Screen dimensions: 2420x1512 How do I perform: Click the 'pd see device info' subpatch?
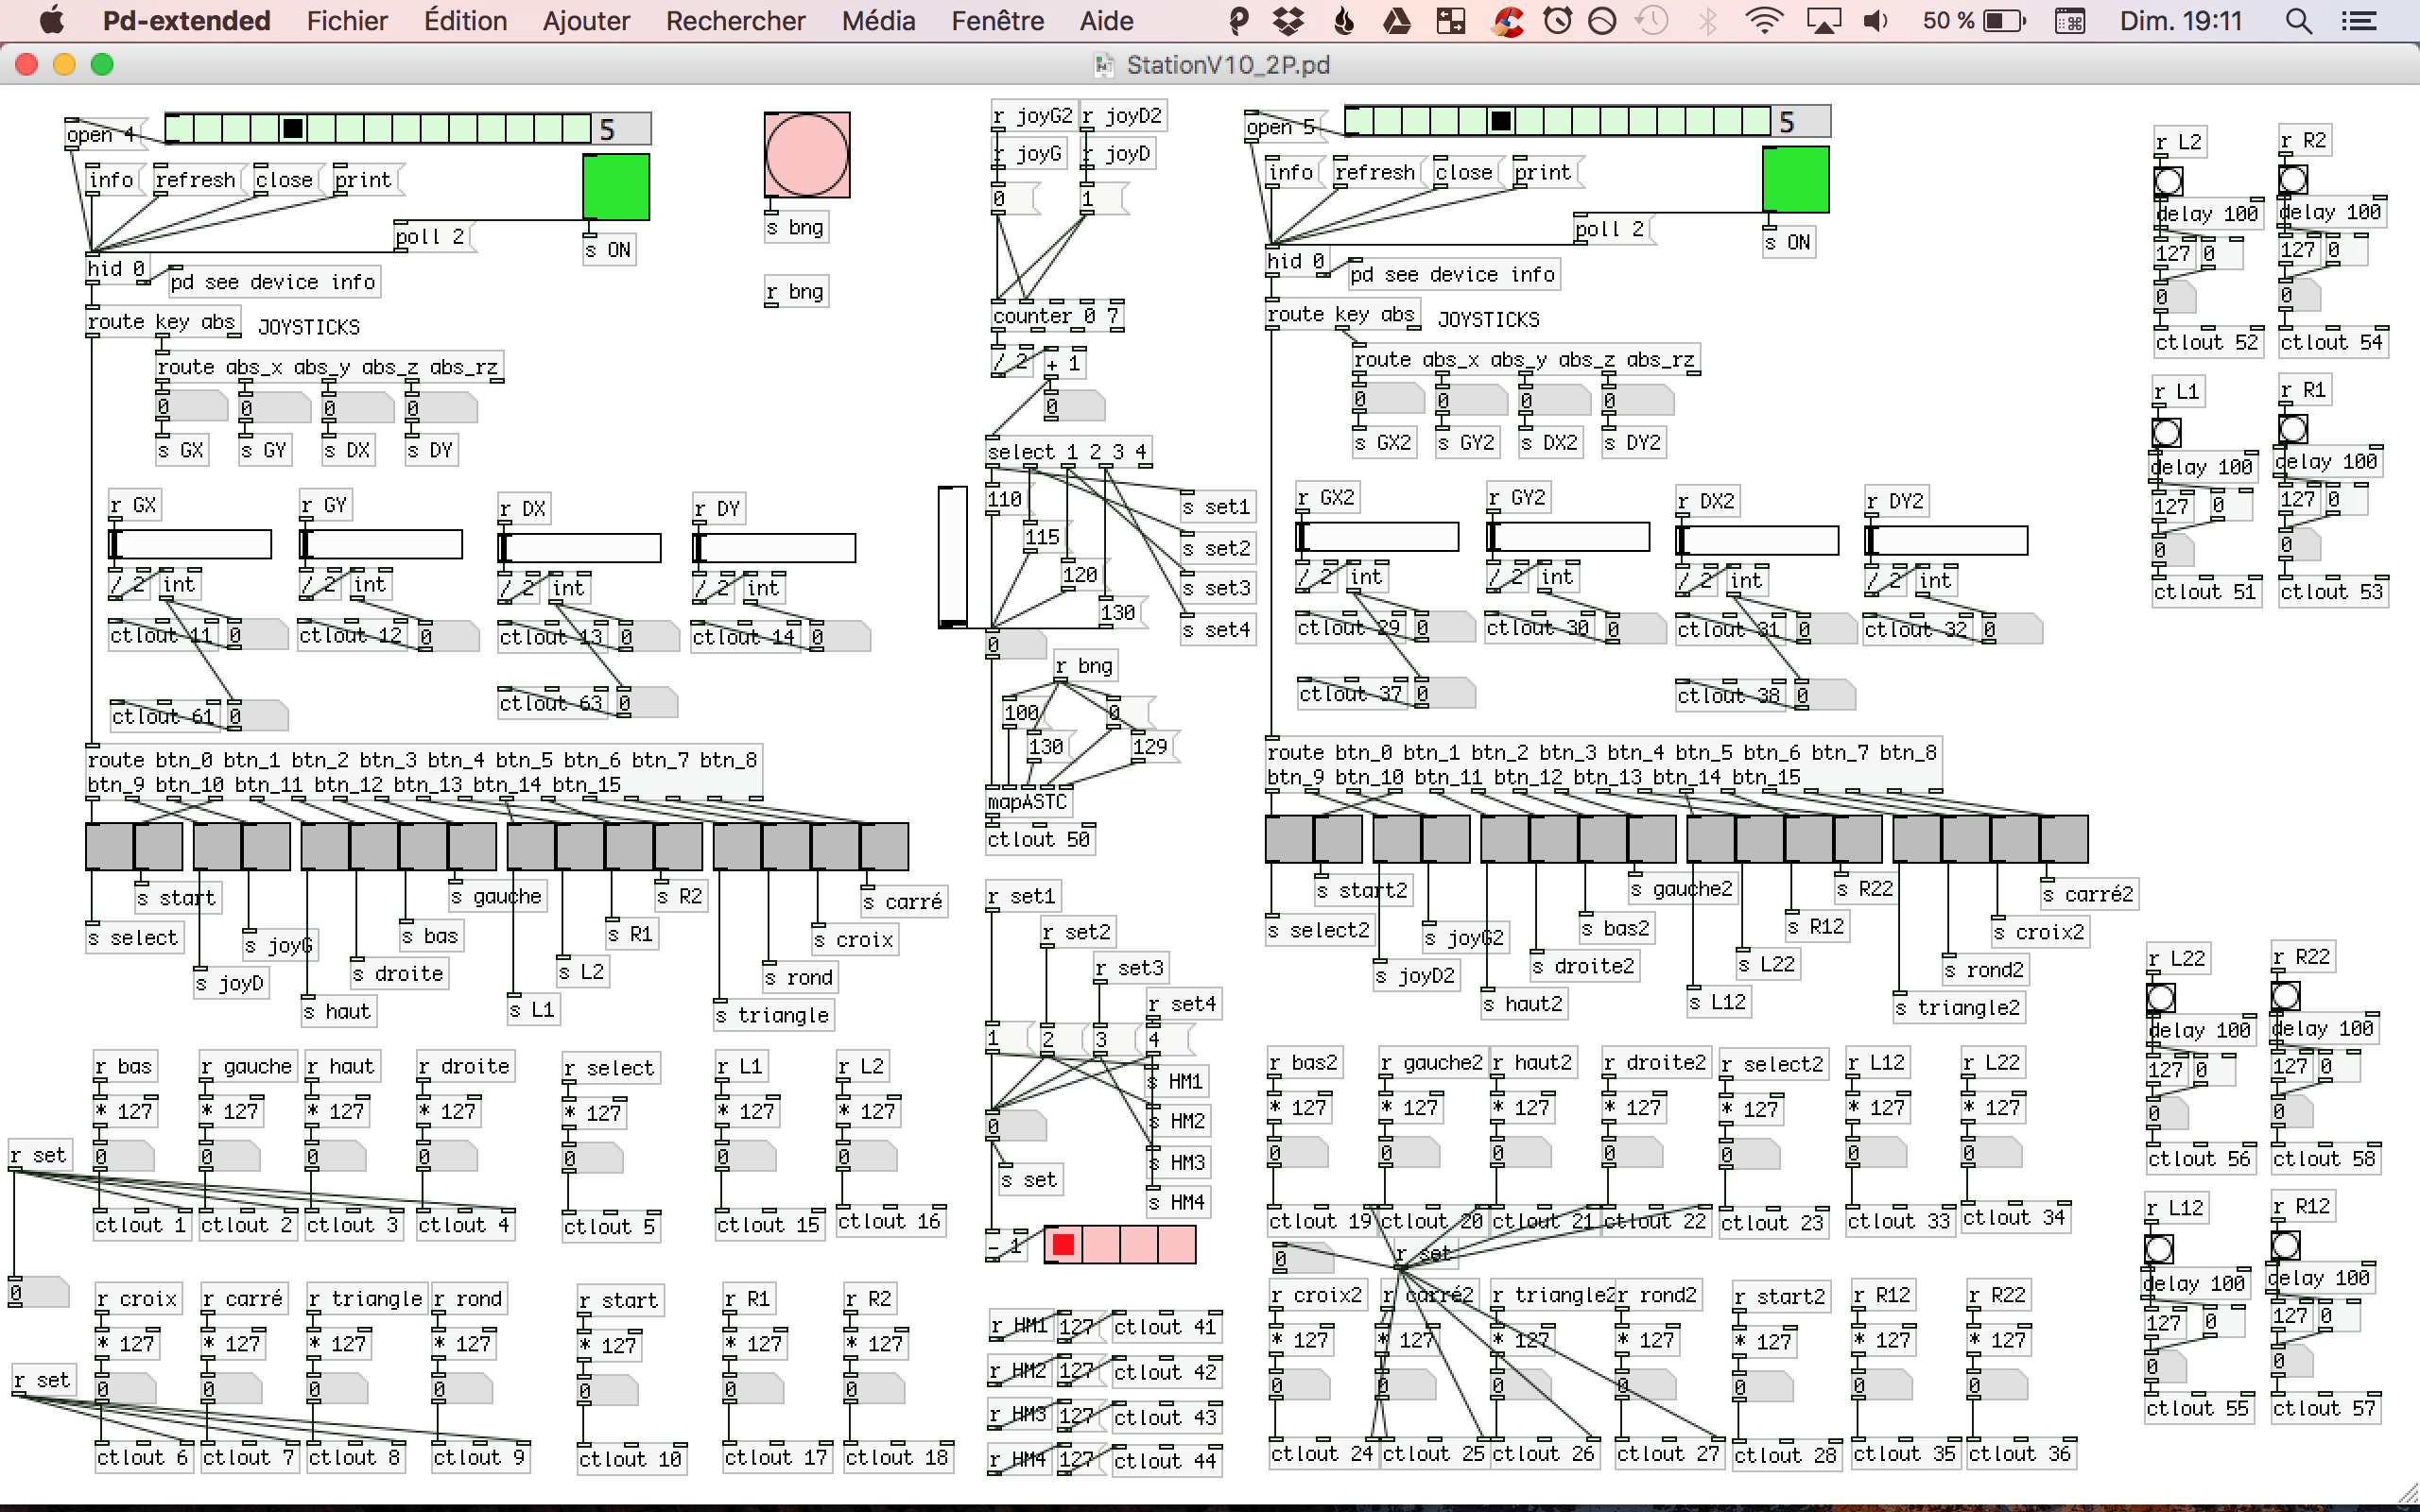273,283
